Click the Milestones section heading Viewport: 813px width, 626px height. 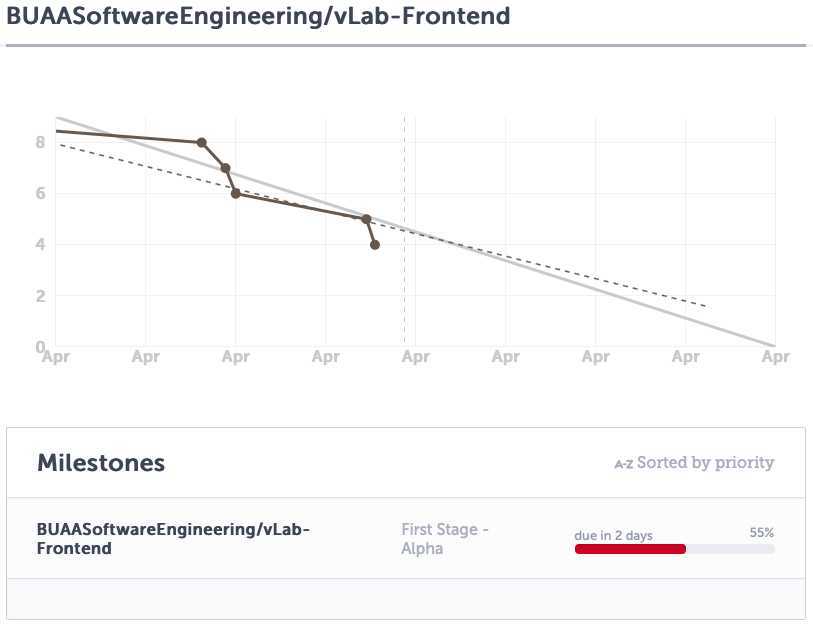[101, 463]
